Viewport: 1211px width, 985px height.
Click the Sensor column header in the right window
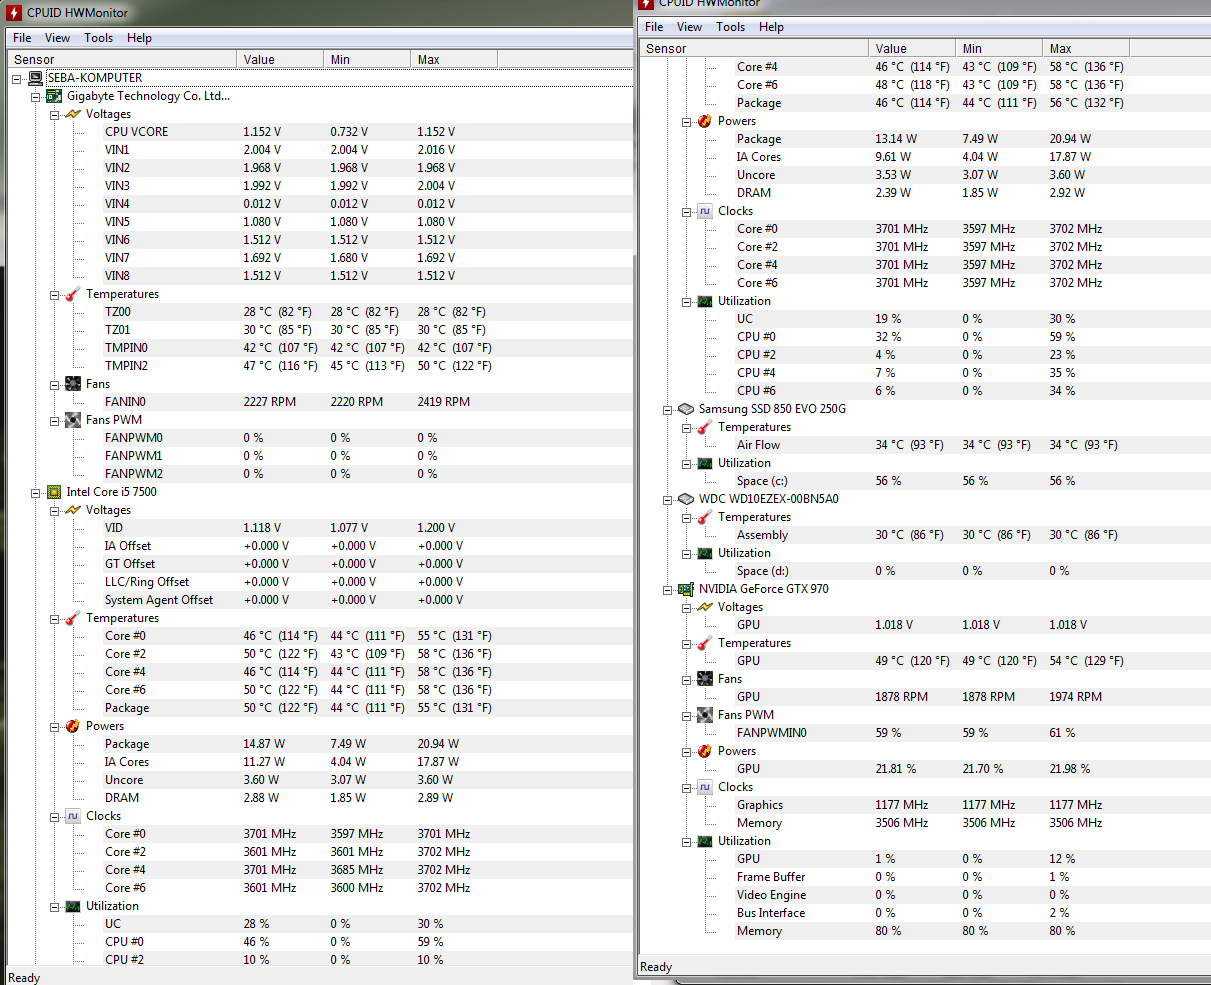tap(754, 48)
